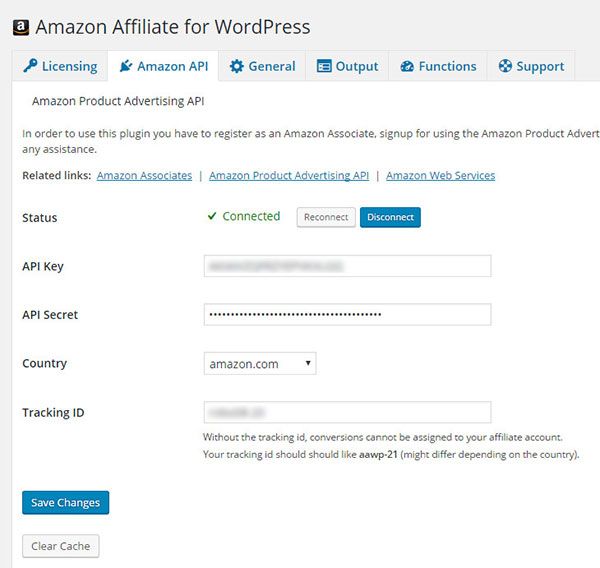Screen dimensions: 600x568
Task: Focus the API Key input field
Action: [347, 266]
